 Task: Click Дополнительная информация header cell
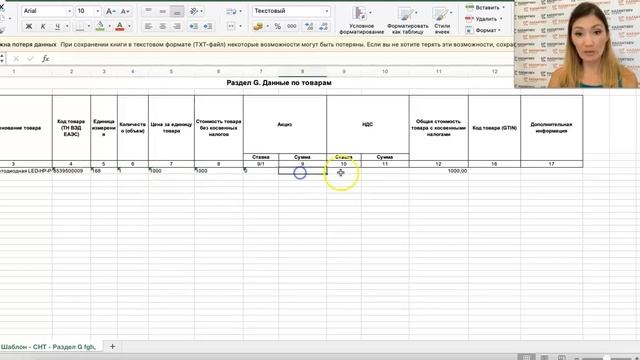point(551,128)
